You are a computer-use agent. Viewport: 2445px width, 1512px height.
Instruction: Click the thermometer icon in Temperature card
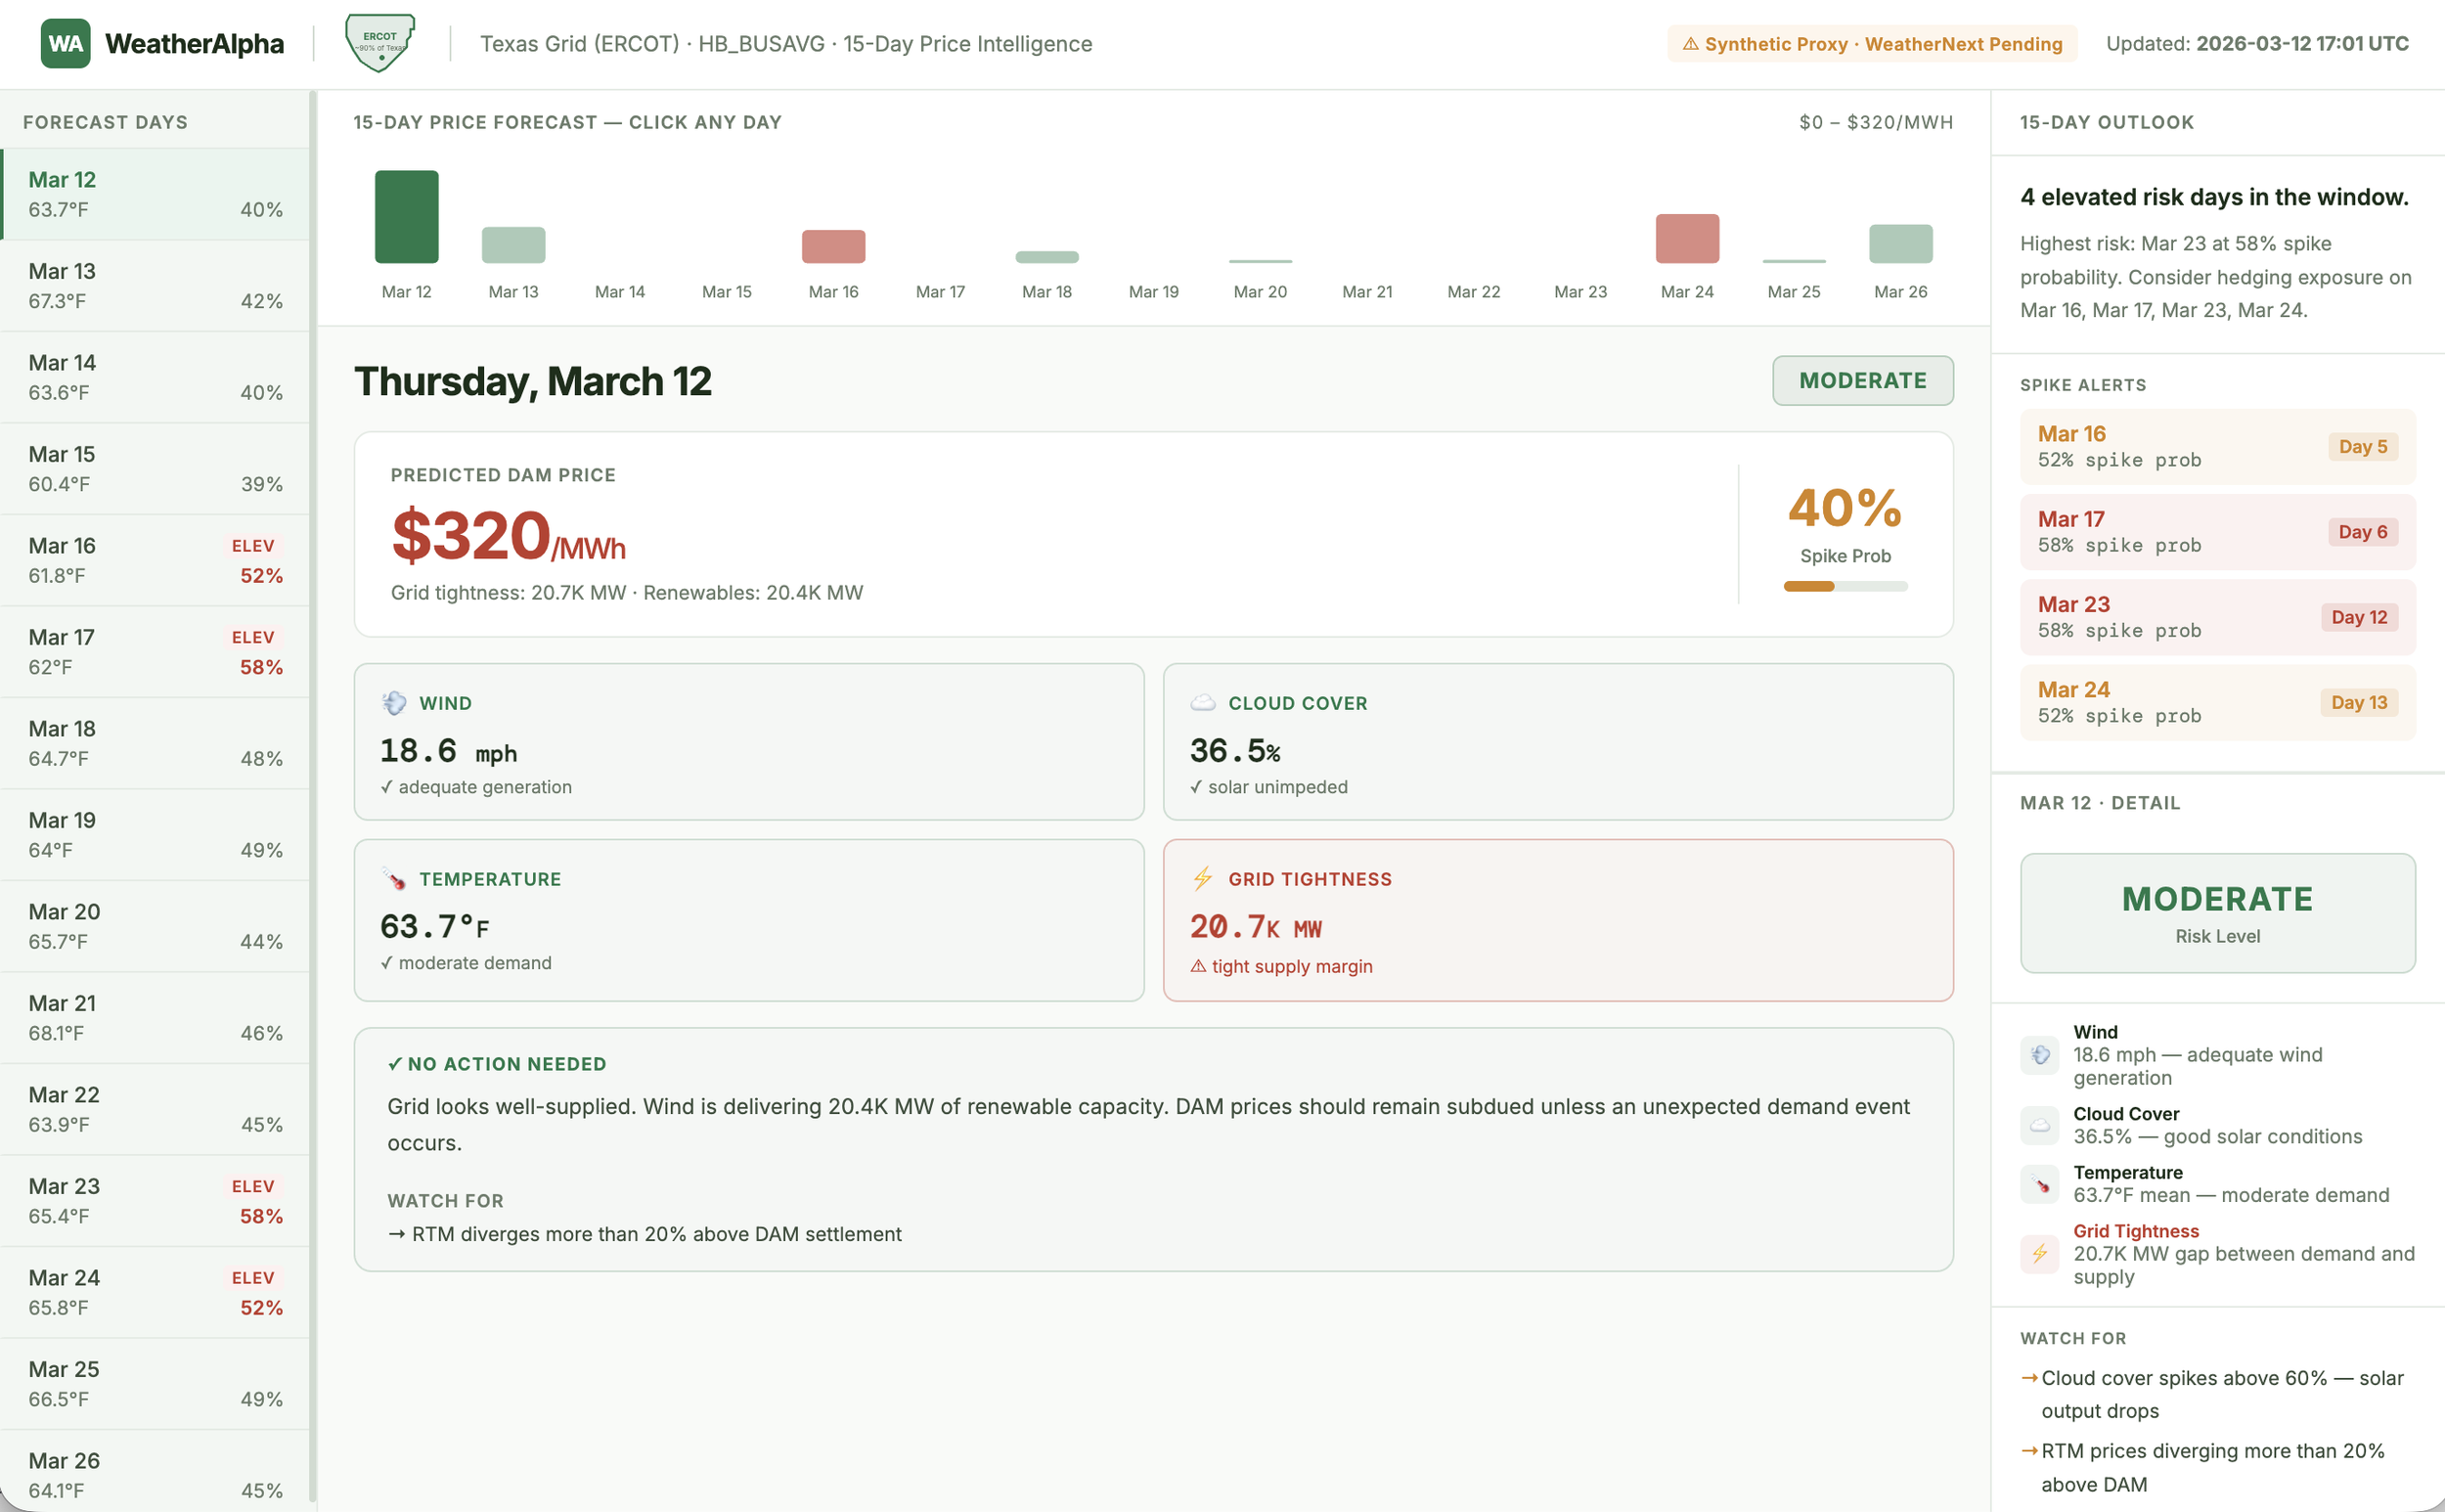coord(394,879)
